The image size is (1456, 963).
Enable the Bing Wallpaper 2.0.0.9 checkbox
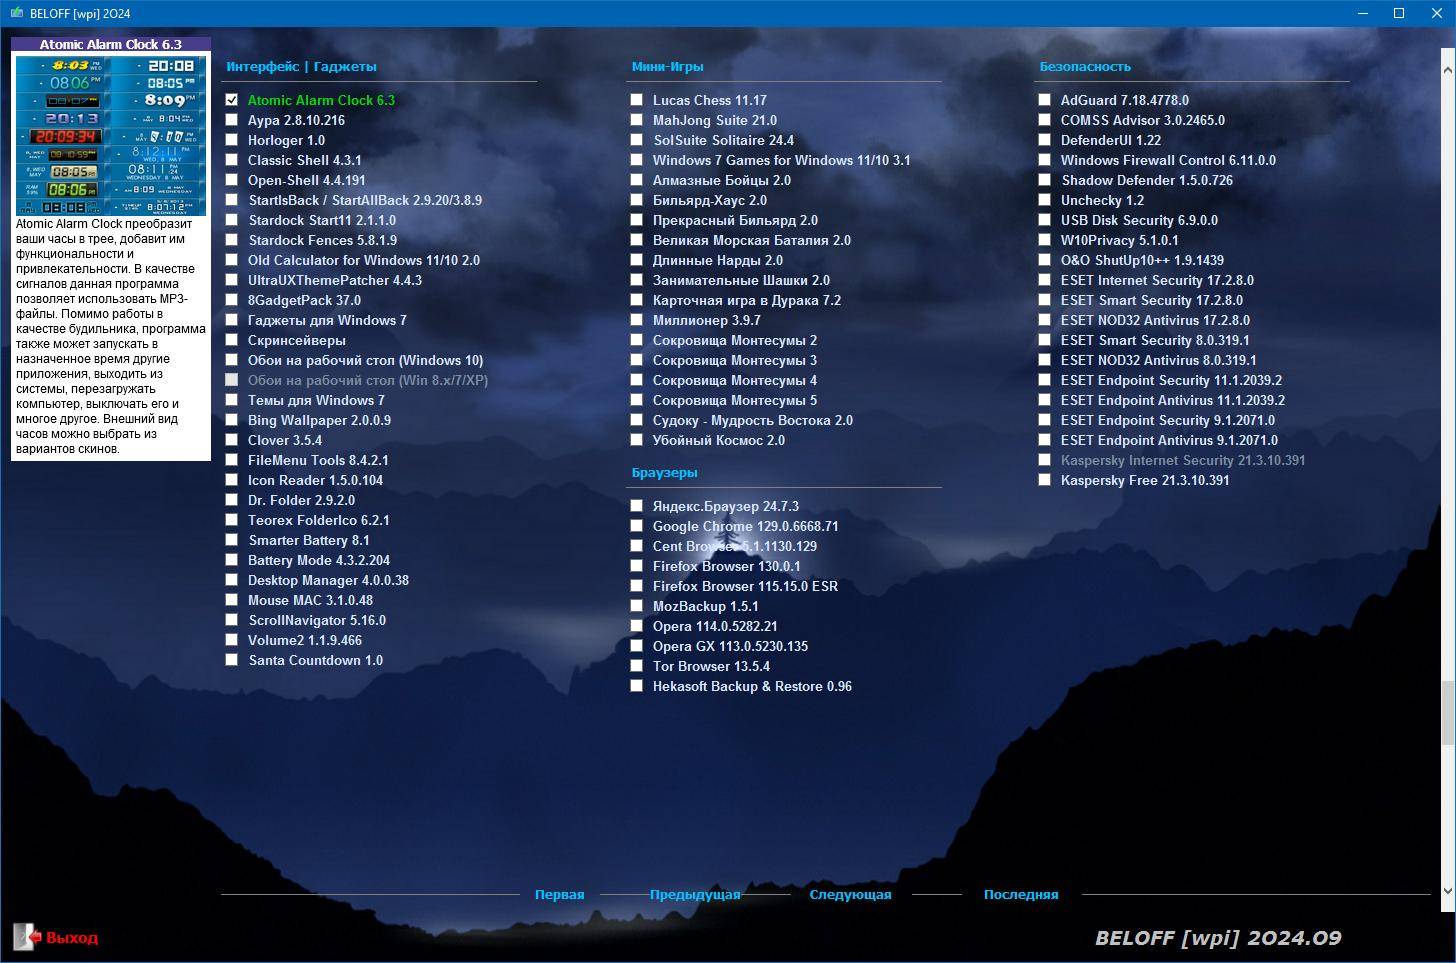click(x=232, y=420)
